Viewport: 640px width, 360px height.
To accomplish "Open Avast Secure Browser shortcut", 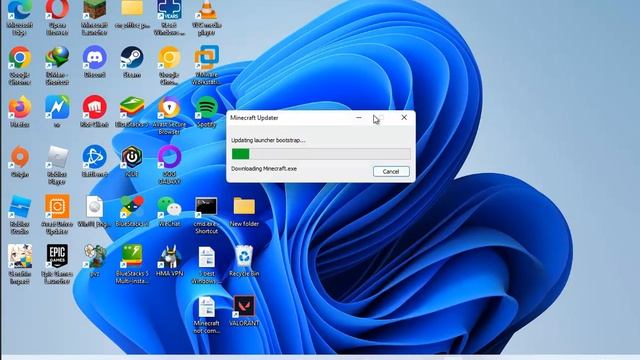I will 169,115.
